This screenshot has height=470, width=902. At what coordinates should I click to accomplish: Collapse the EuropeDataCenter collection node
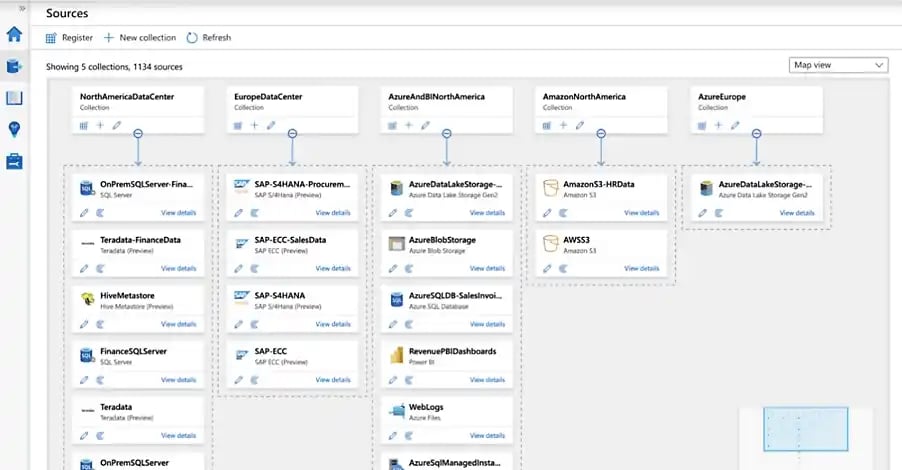[x=292, y=133]
